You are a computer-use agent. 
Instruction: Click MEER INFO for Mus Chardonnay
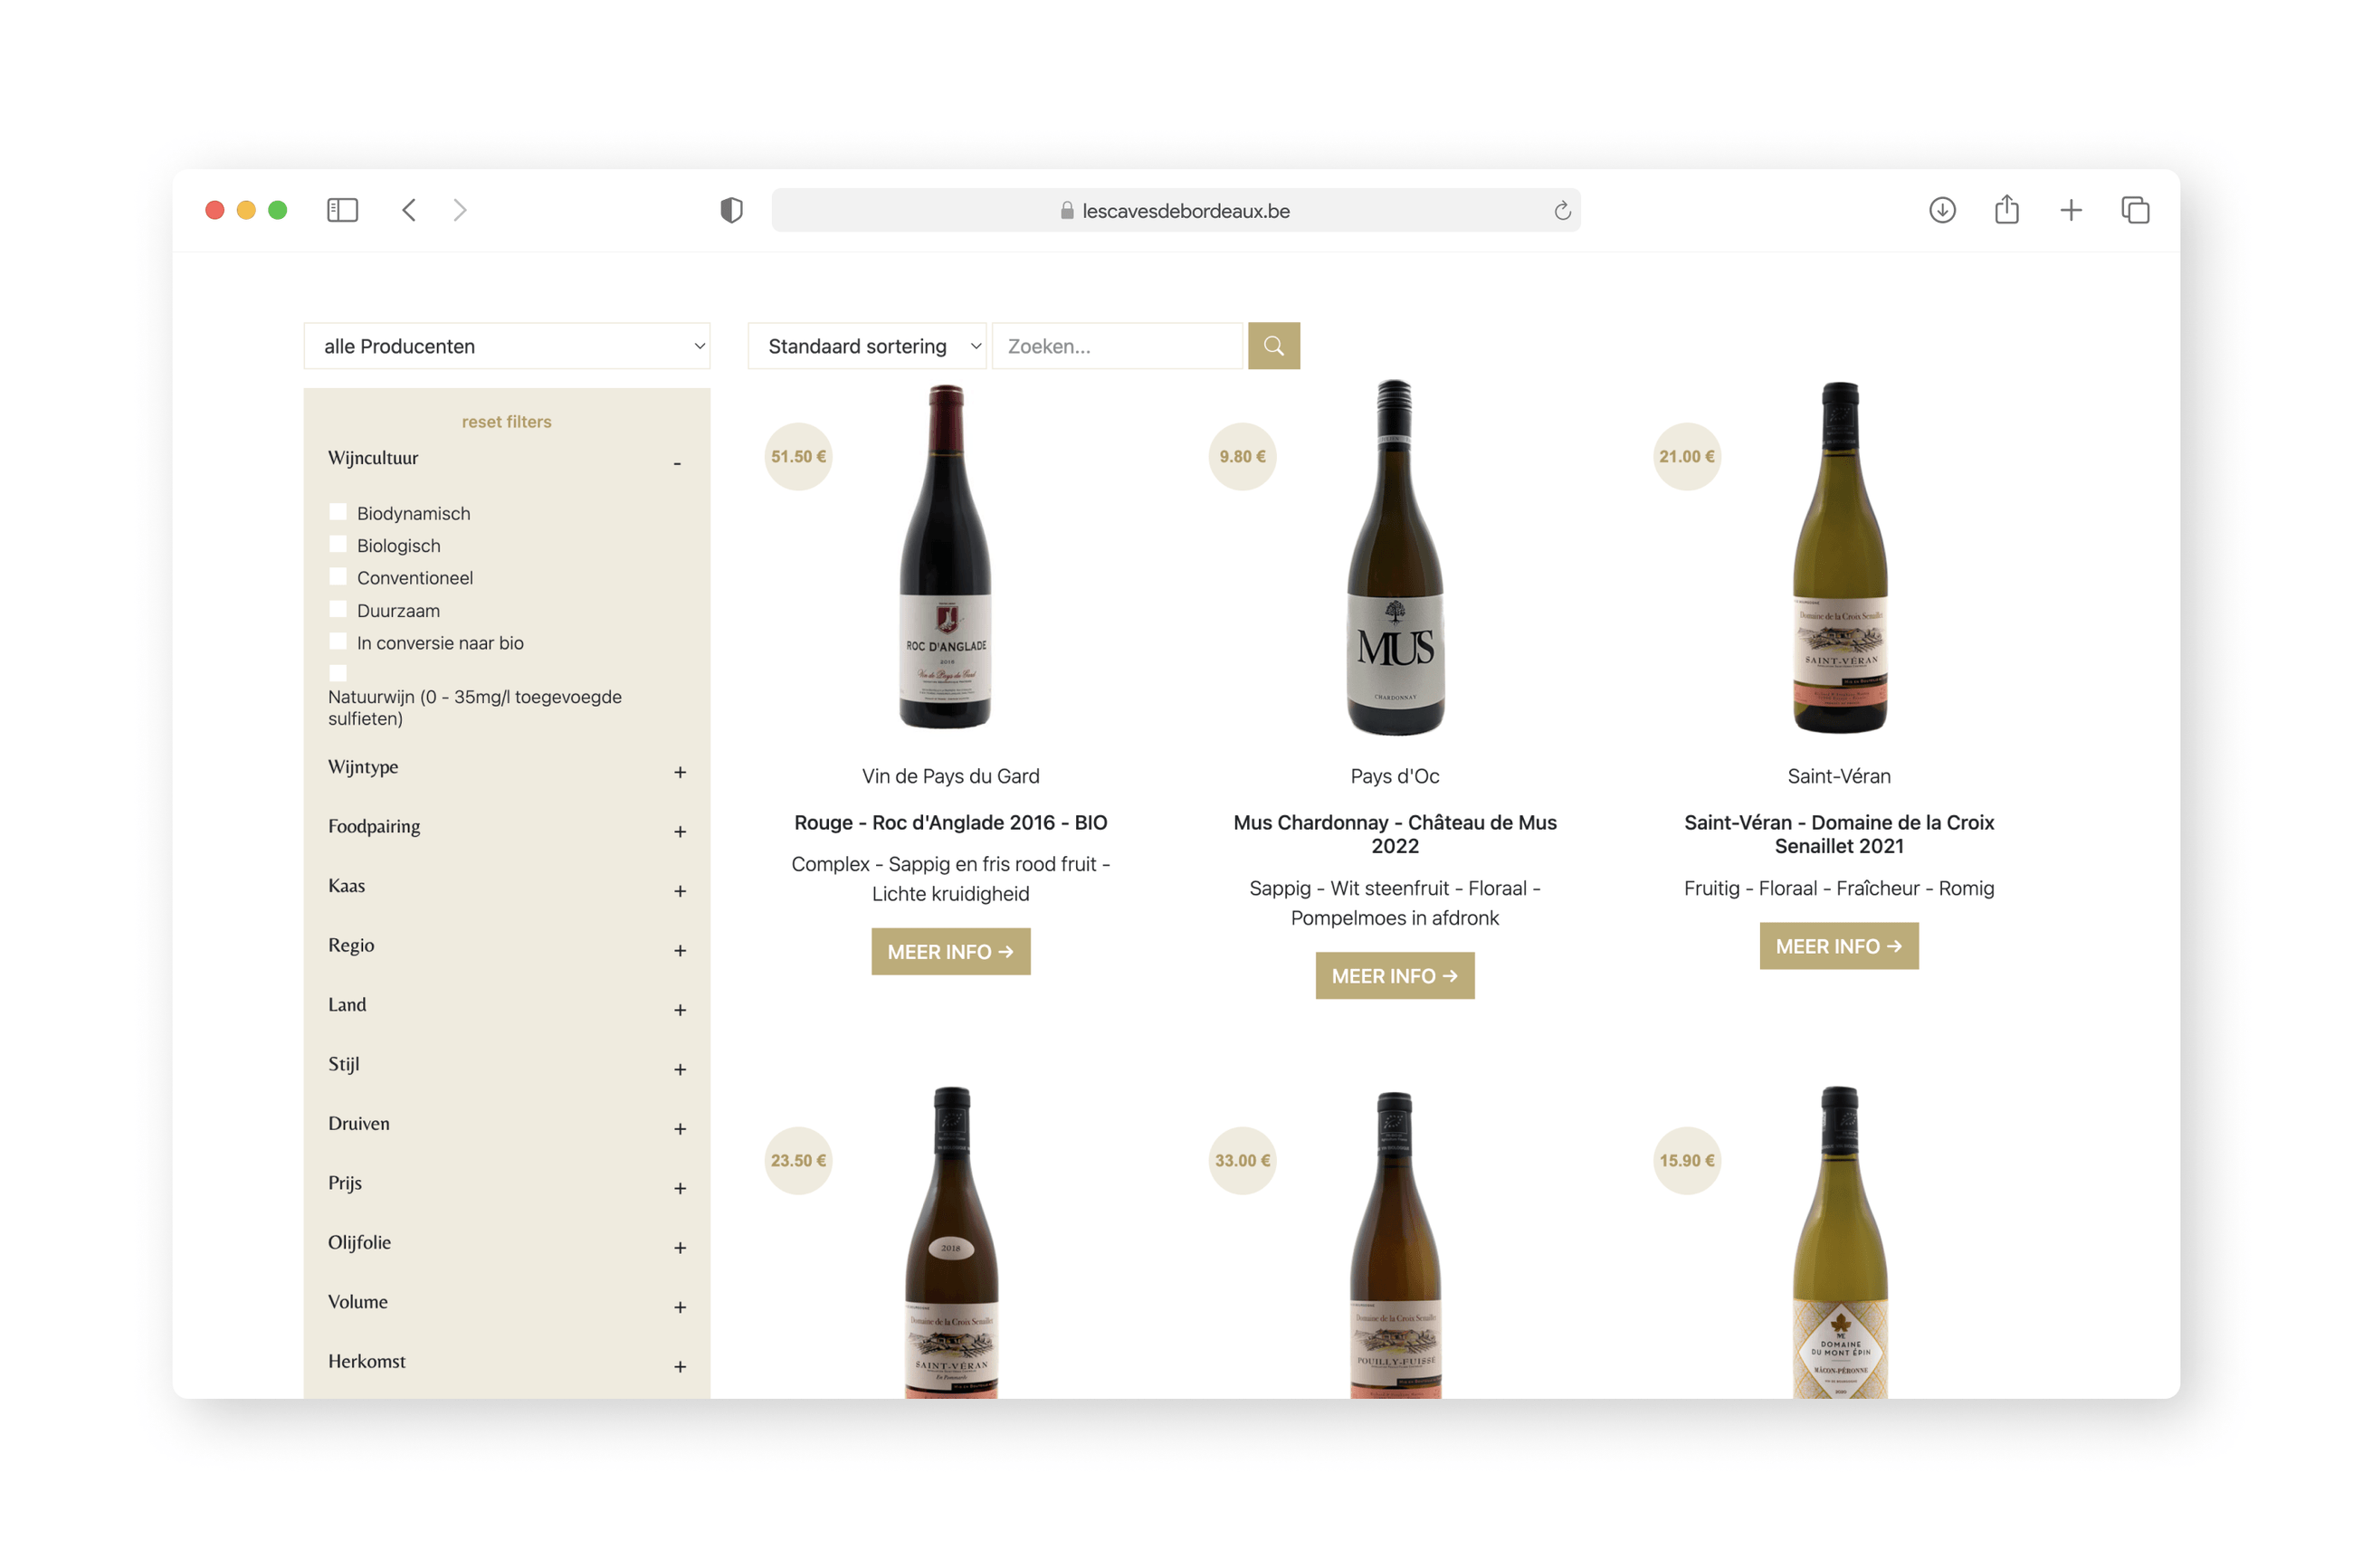click(x=1394, y=975)
